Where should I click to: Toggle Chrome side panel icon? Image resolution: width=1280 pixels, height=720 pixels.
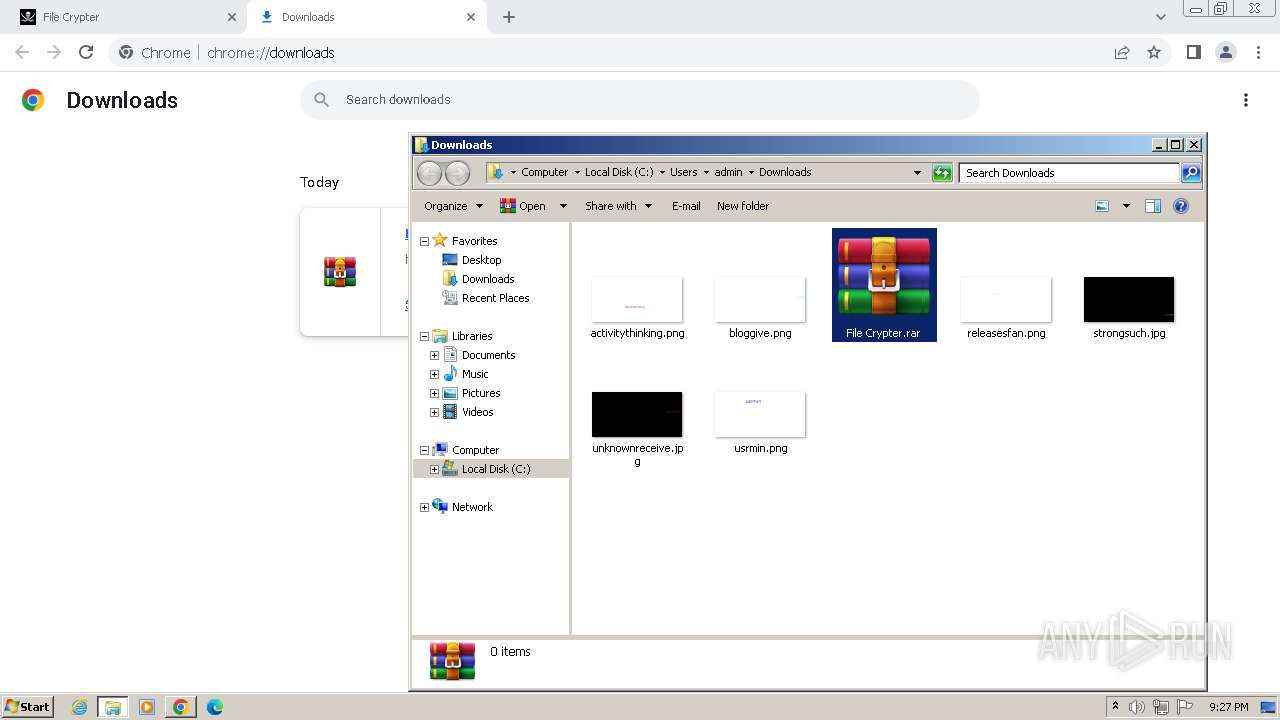tap(1193, 52)
